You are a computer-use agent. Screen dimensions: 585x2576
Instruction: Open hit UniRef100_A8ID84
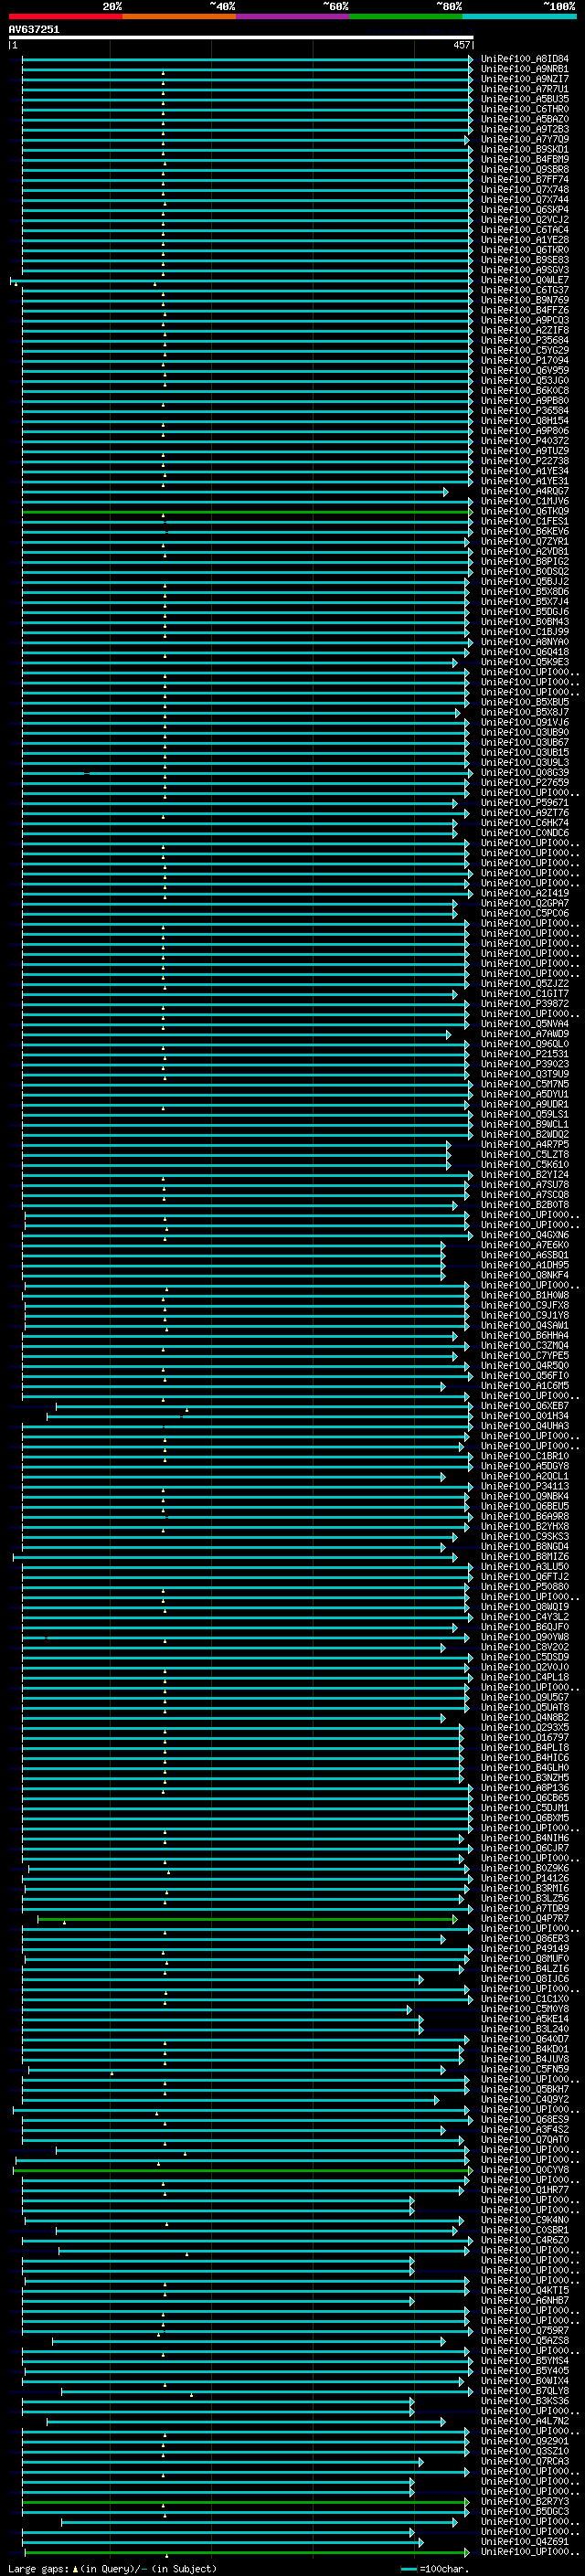(524, 59)
